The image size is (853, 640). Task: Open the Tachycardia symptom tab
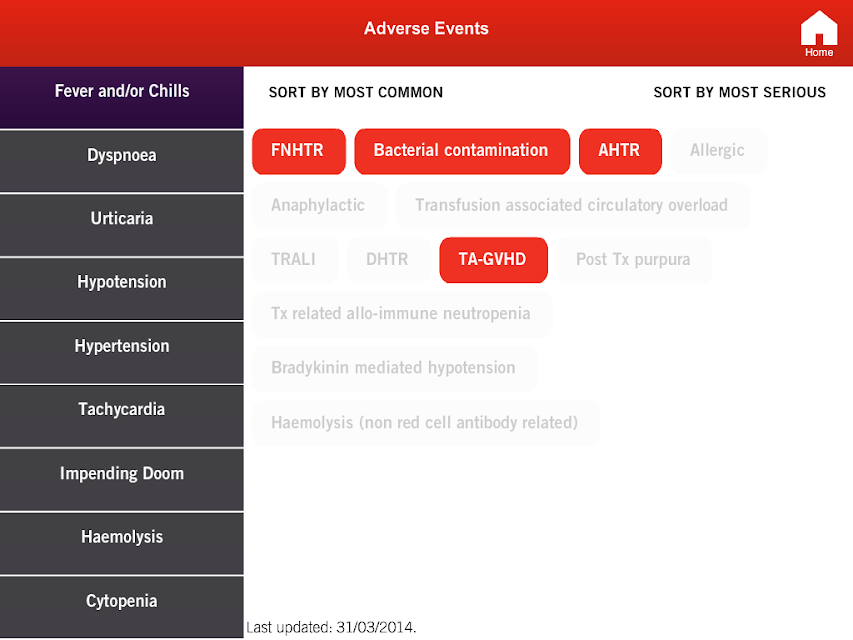pyautogui.click(x=122, y=416)
